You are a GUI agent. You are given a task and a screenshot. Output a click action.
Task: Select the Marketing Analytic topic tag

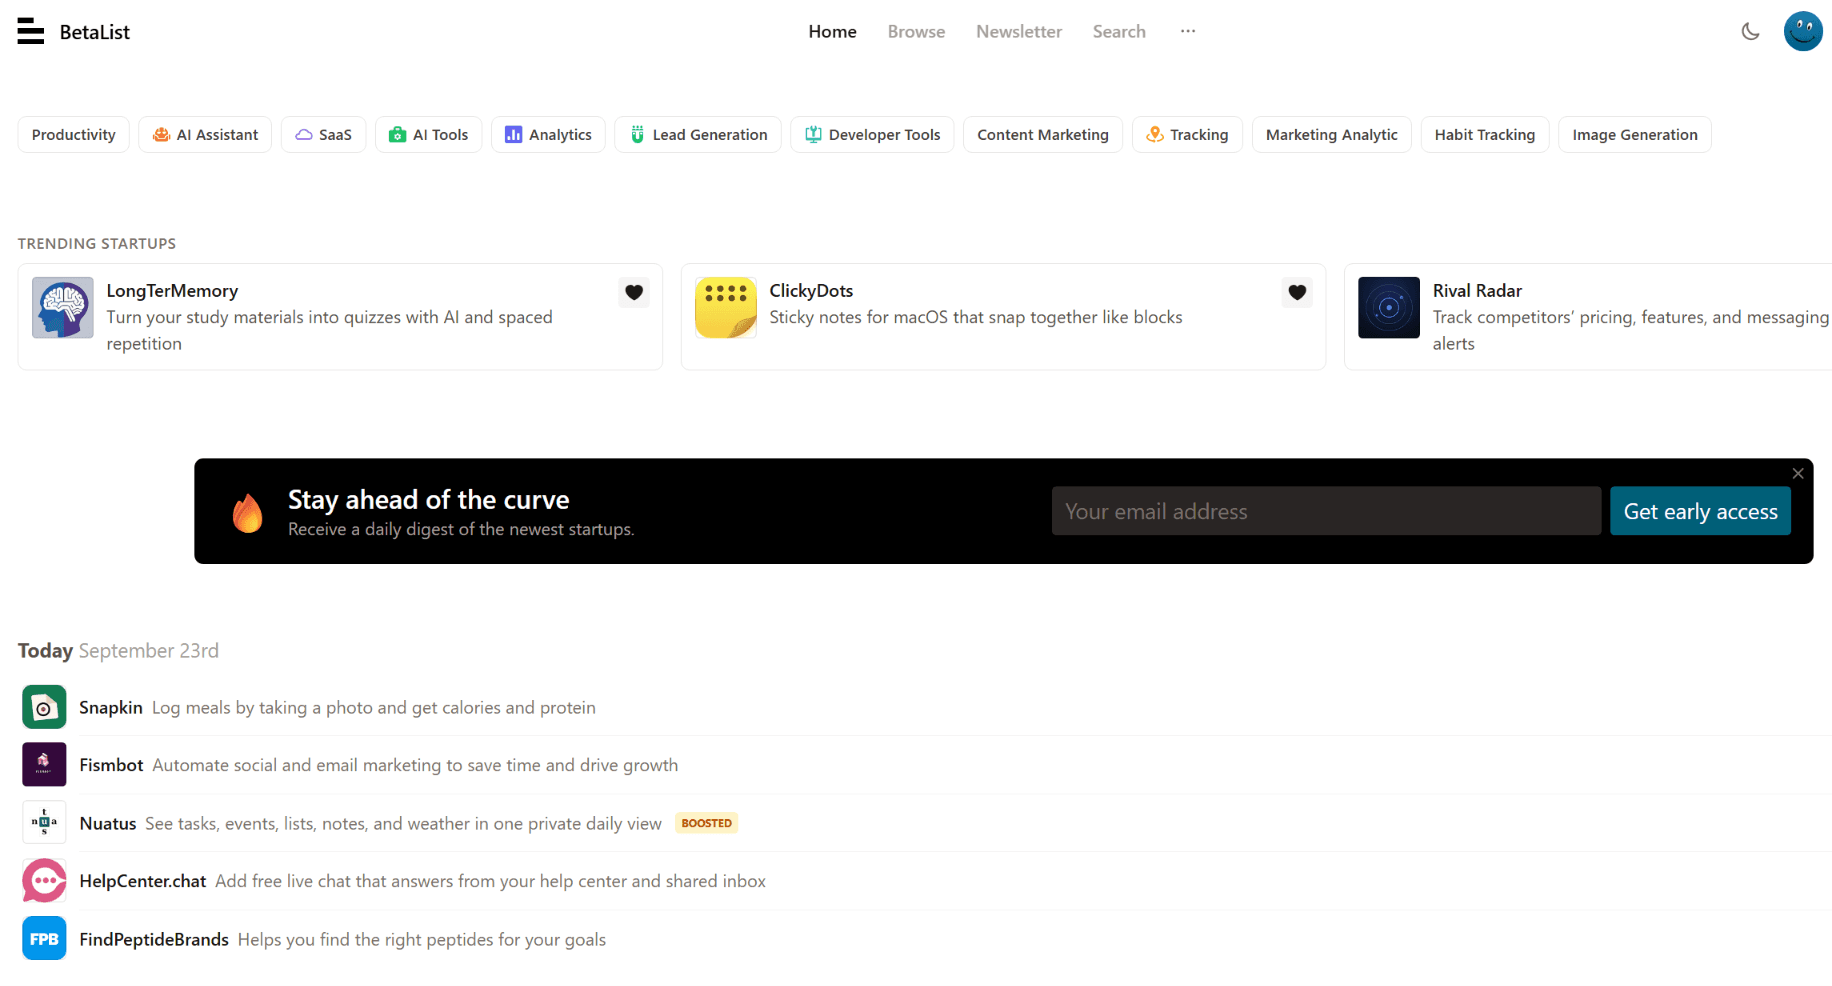[x=1331, y=134]
